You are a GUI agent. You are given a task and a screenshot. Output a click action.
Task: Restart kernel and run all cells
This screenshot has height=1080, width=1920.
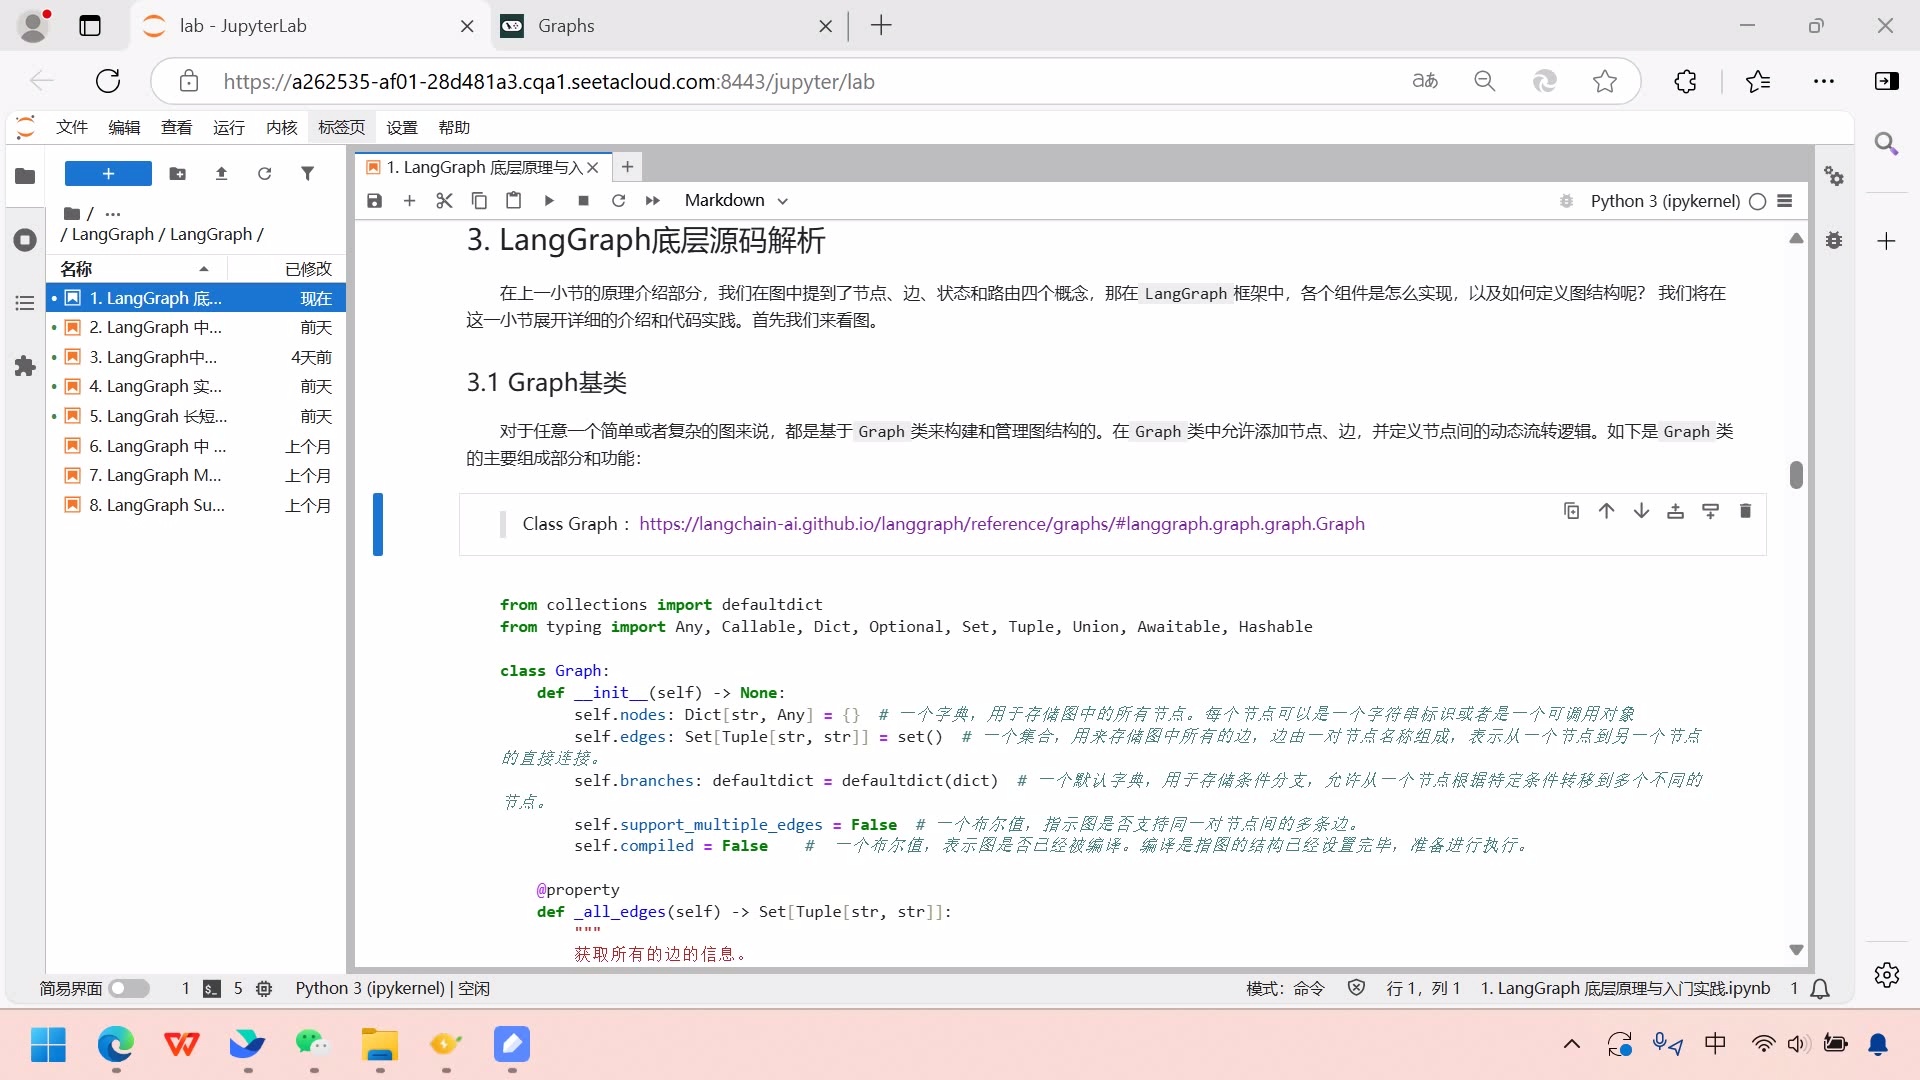[x=653, y=200]
